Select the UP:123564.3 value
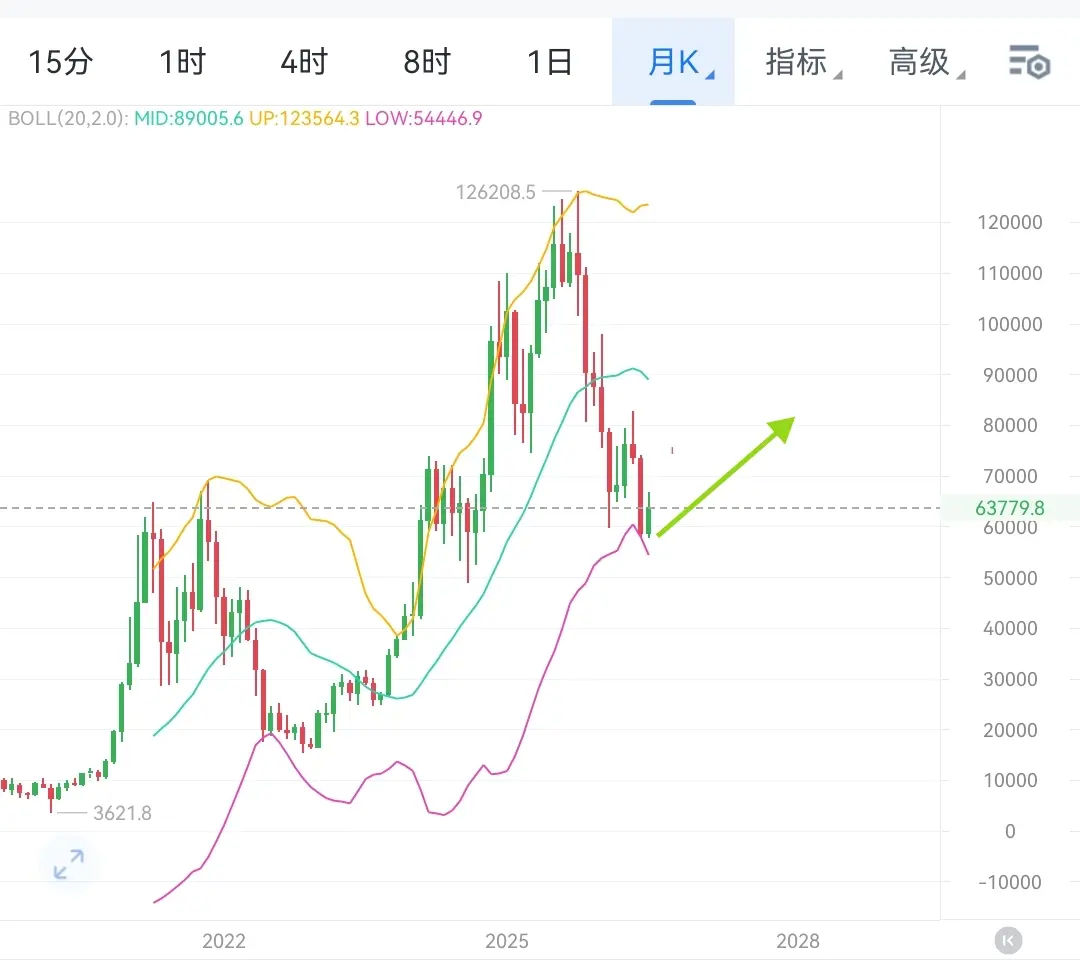Viewport: 1080px width, 969px height. point(304,118)
